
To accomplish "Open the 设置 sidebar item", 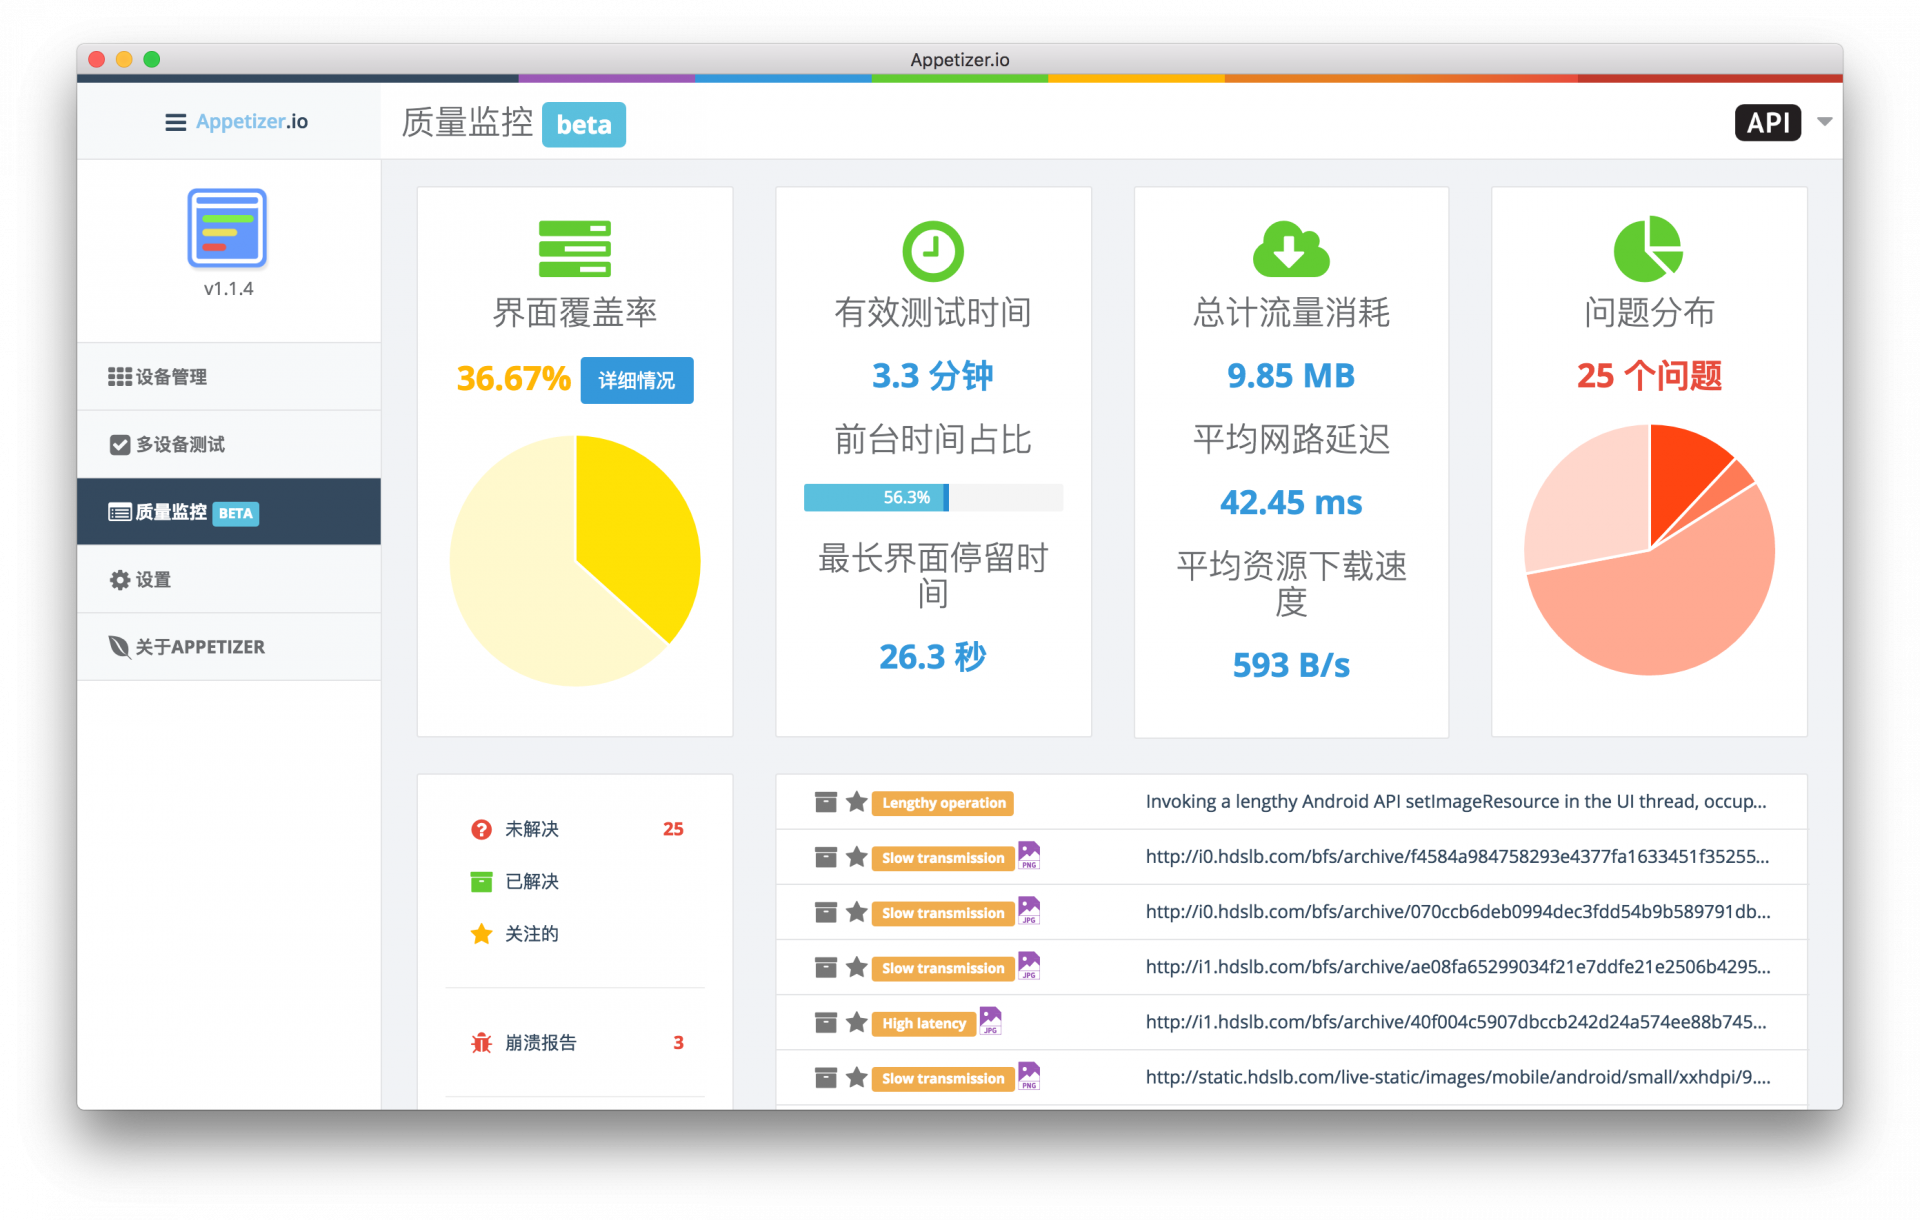I will (x=229, y=580).
